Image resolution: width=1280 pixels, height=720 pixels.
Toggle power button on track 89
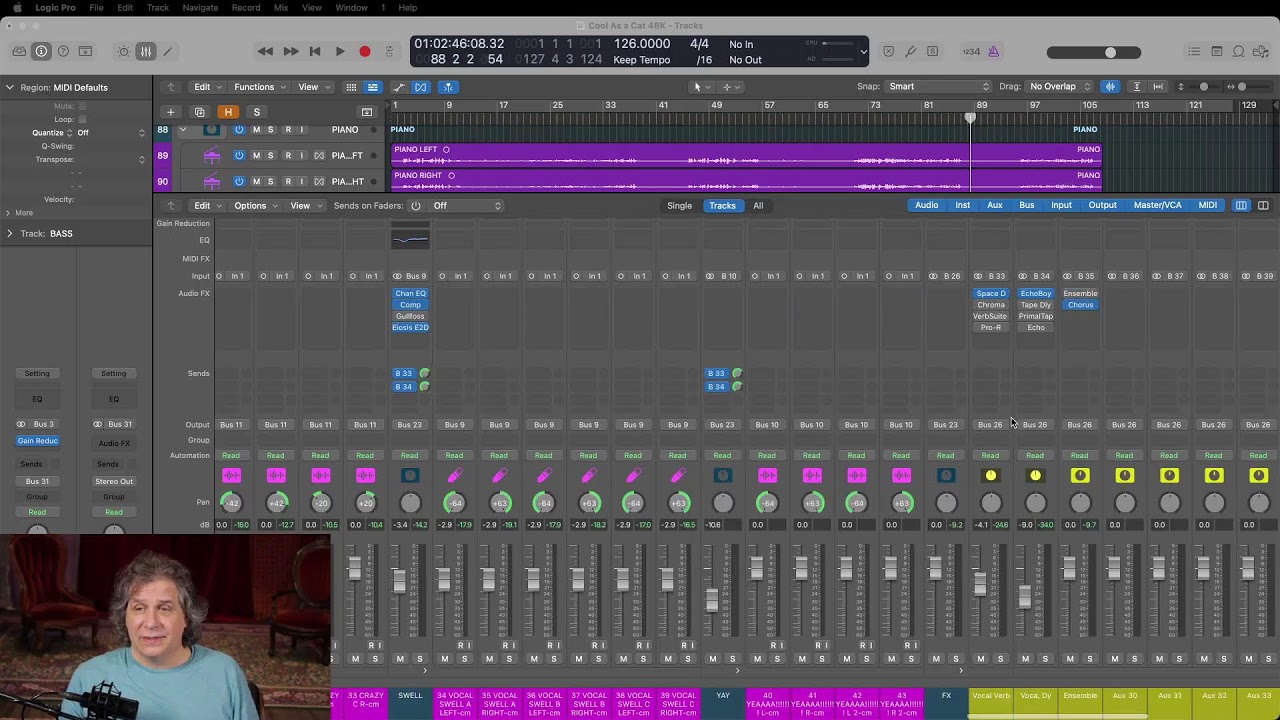[239, 155]
